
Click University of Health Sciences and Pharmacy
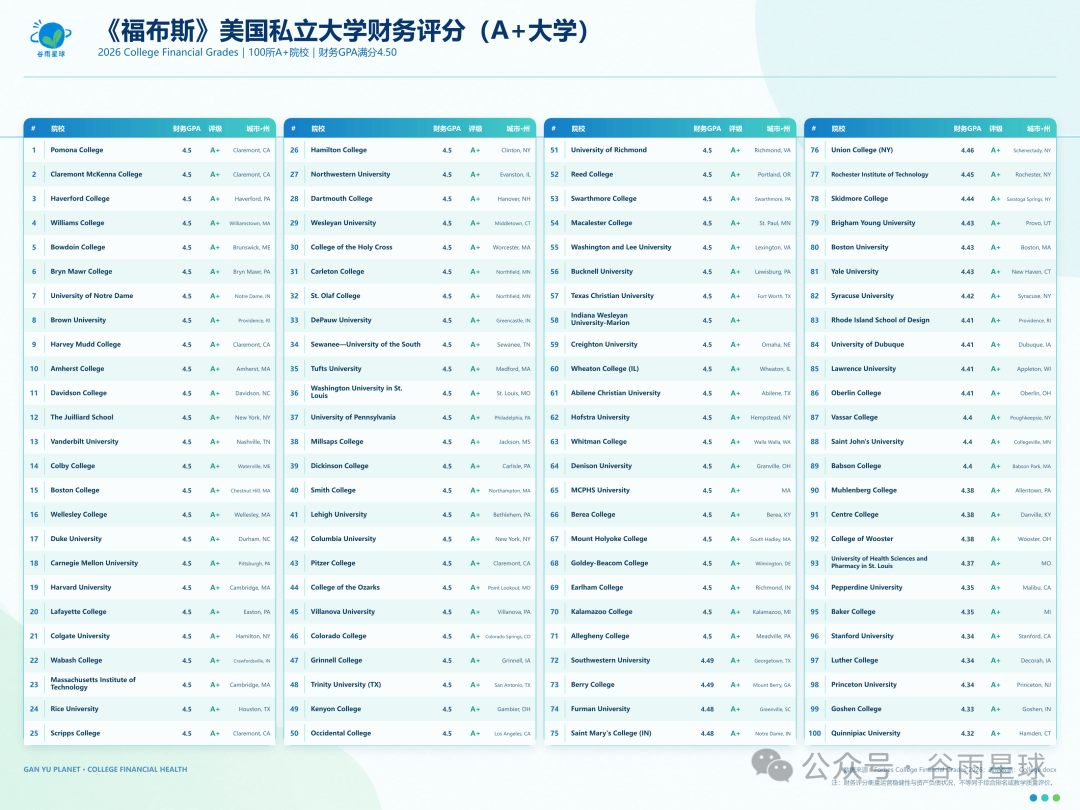879,562
